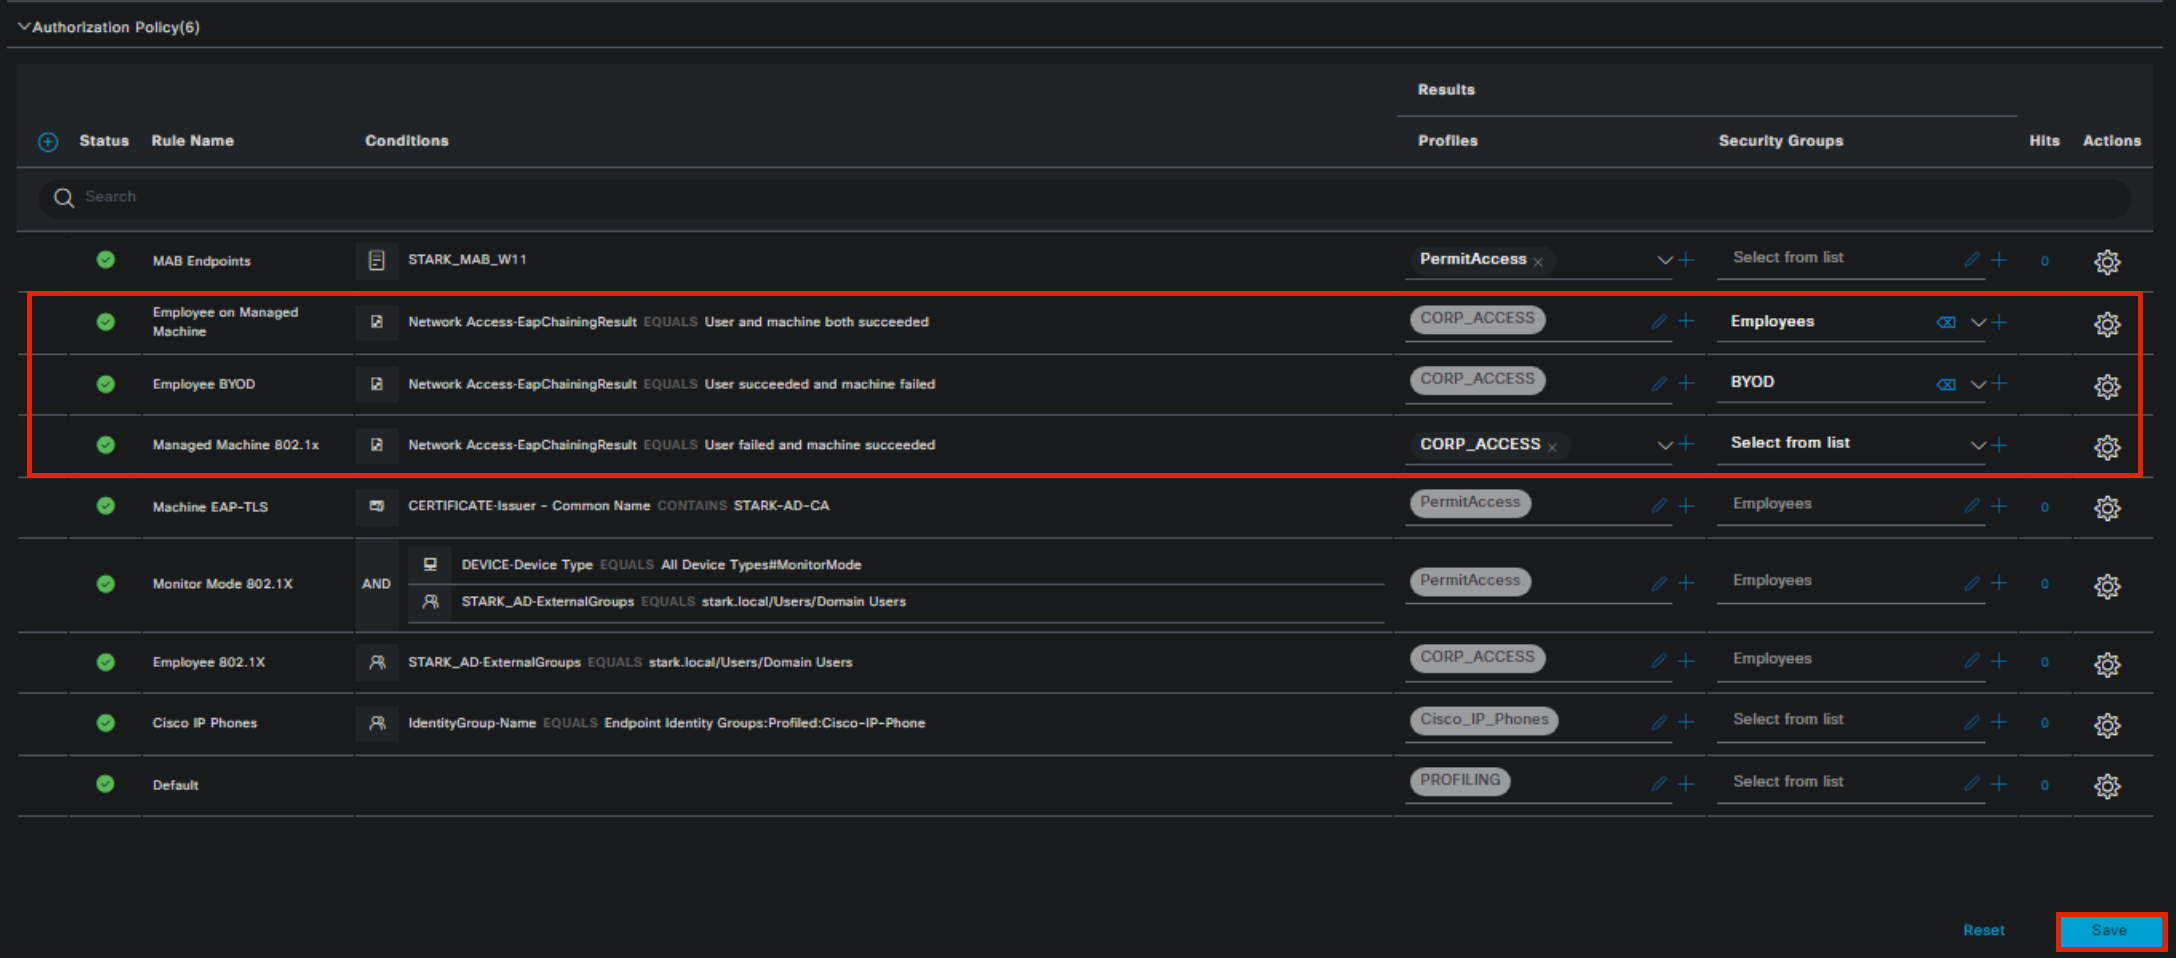The height and width of the screenshot is (958, 2176).
Task: Add security group plus for Employee on Managed Machine
Action: pos(1999,322)
